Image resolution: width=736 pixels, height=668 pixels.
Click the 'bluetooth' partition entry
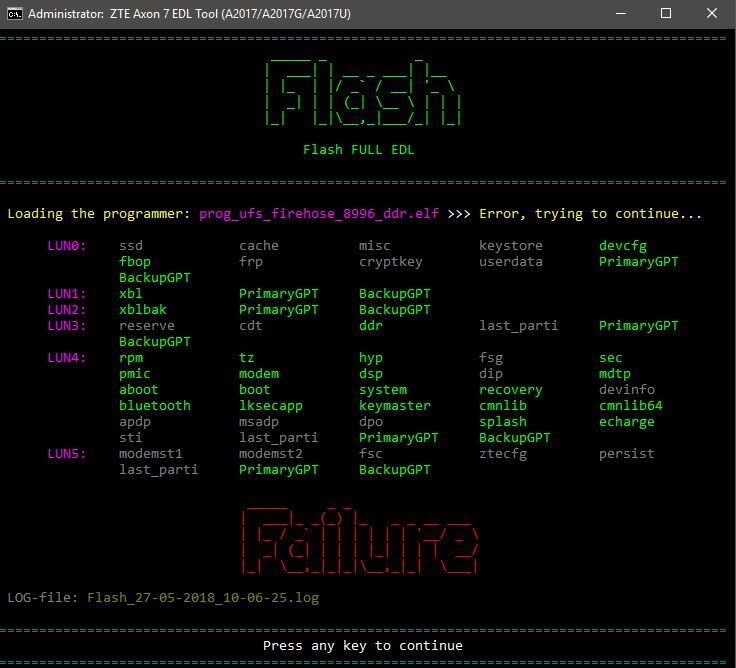[x=155, y=406]
